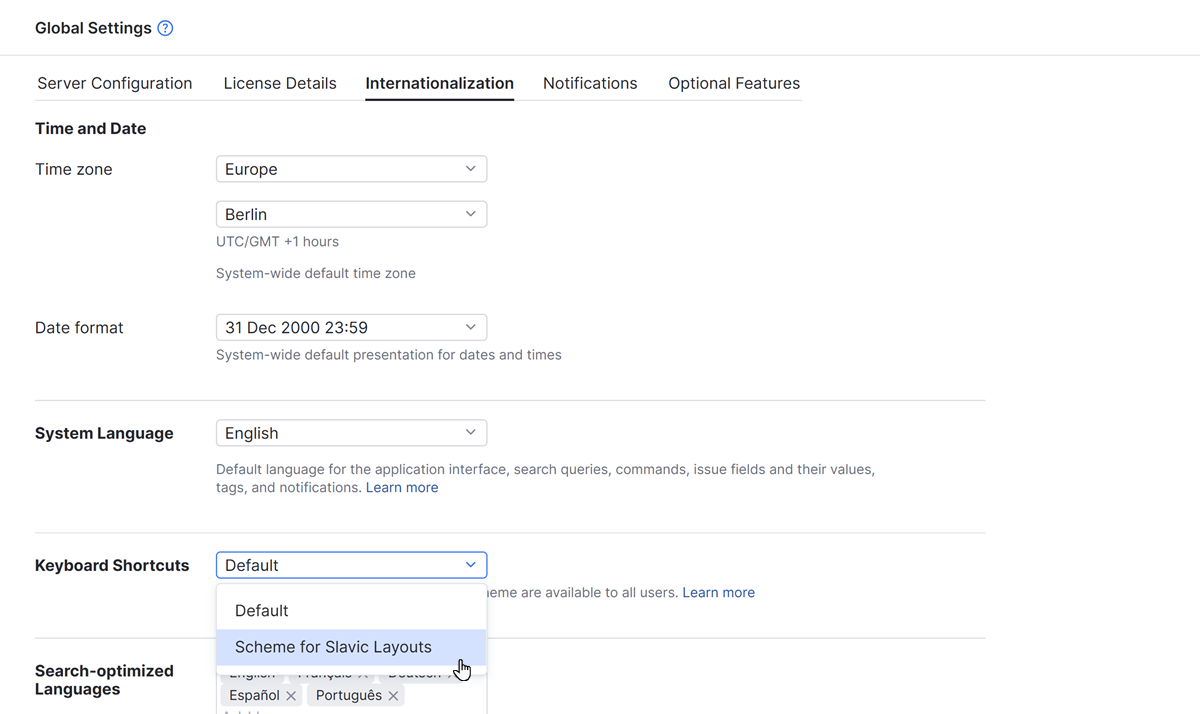Open the Berlin city dropdown

pos(351,214)
